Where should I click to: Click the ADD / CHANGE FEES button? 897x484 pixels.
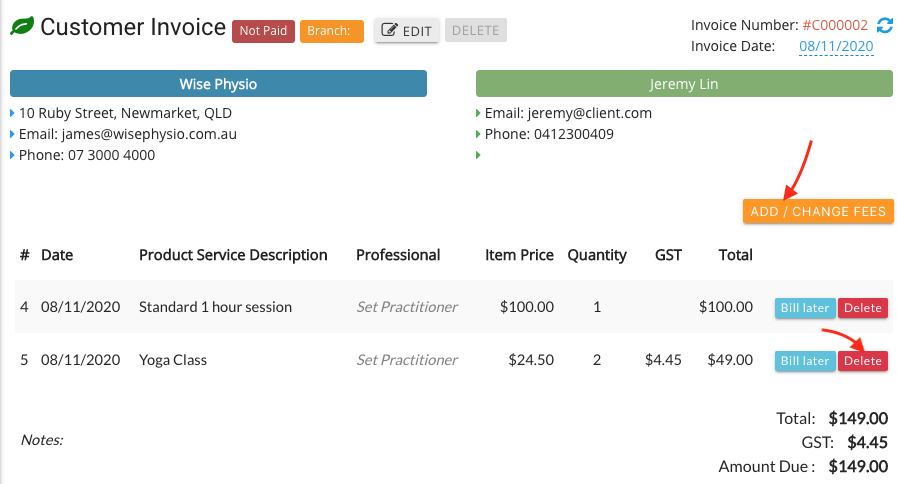tap(817, 211)
